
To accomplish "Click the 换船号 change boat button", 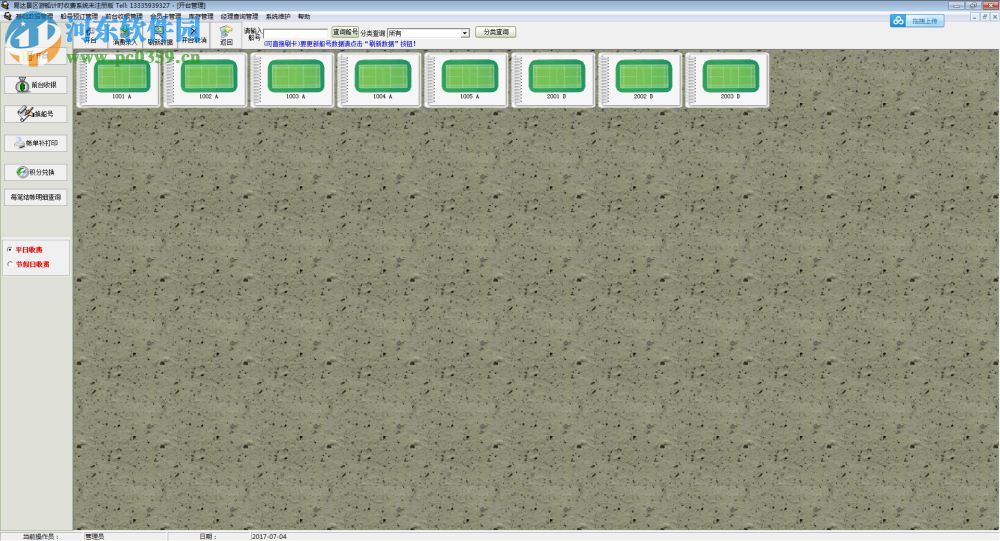I will point(36,114).
